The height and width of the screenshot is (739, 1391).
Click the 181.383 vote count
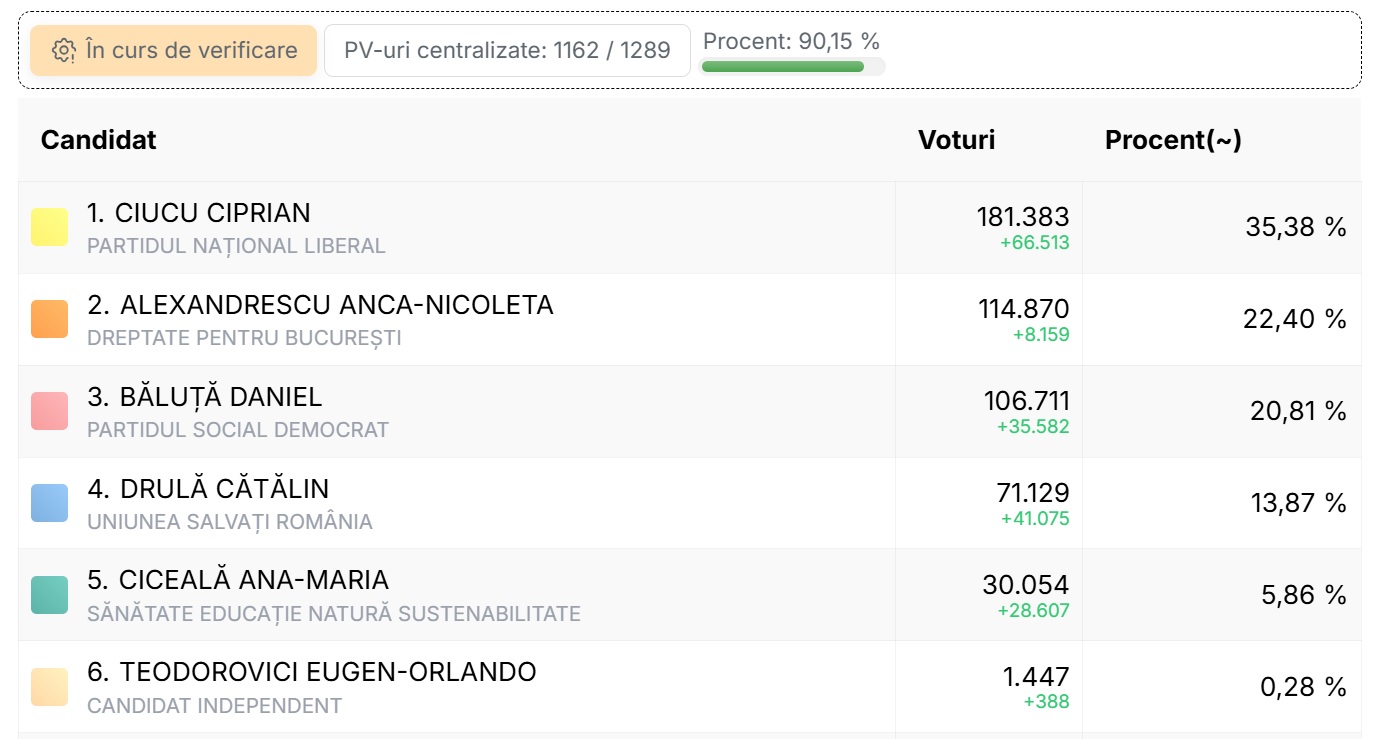pos(1022,216)
